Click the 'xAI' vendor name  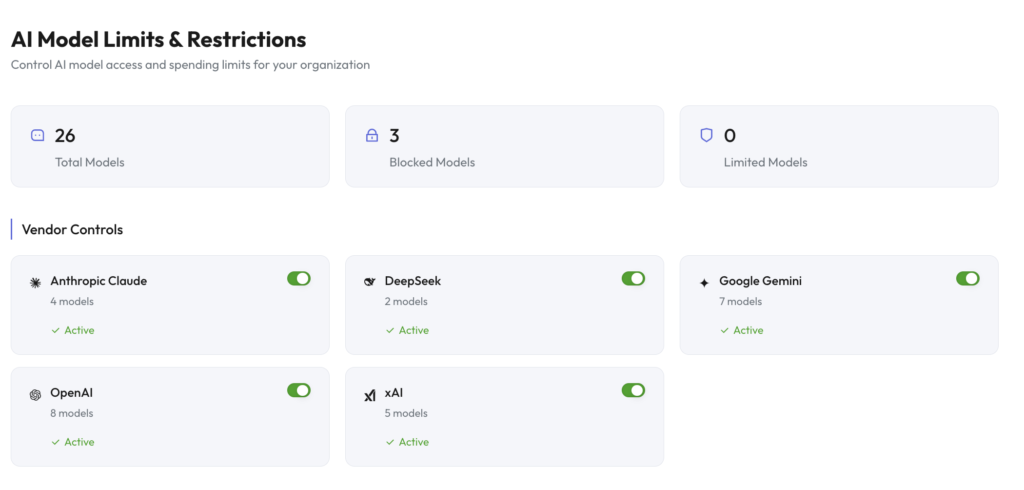(394, 393)
